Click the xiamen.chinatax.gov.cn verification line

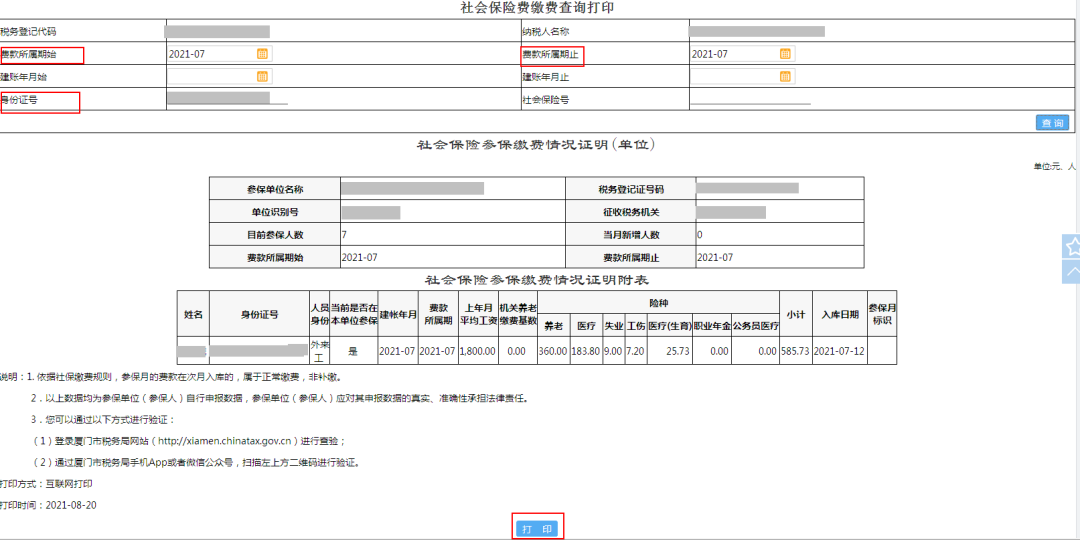coord(189,442)
